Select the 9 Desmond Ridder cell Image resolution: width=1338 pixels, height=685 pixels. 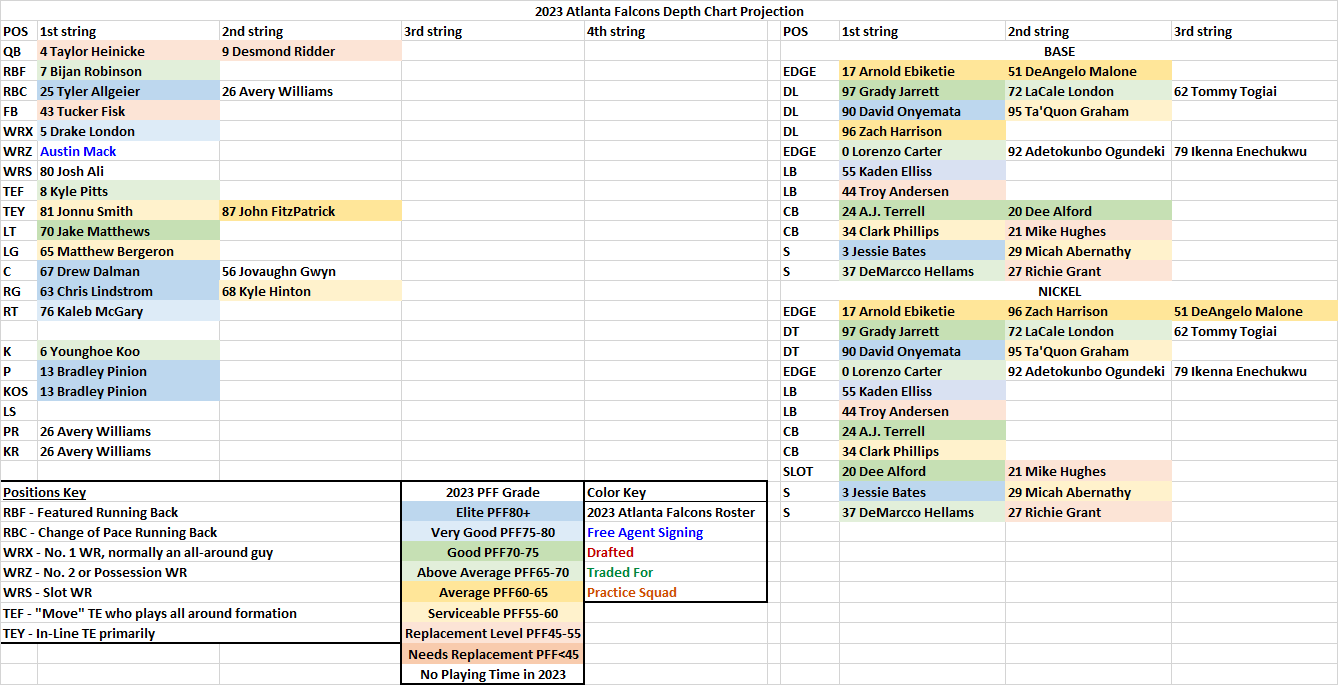310,51
